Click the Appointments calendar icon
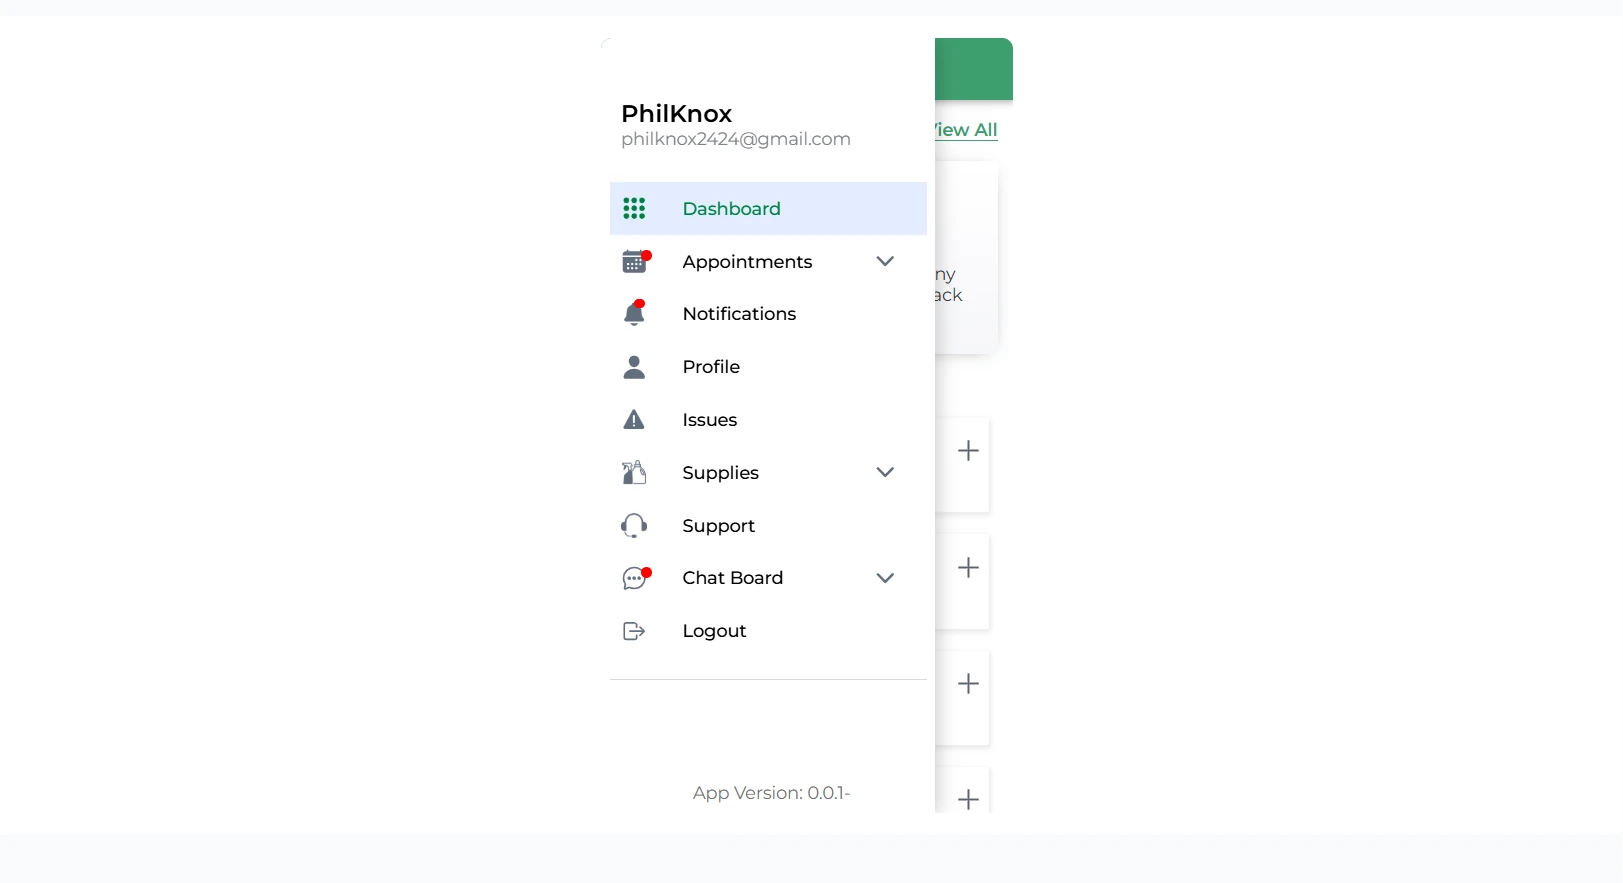Viewport: 1623px width, 883px height. pyautogui.click(x=634, y=262)
